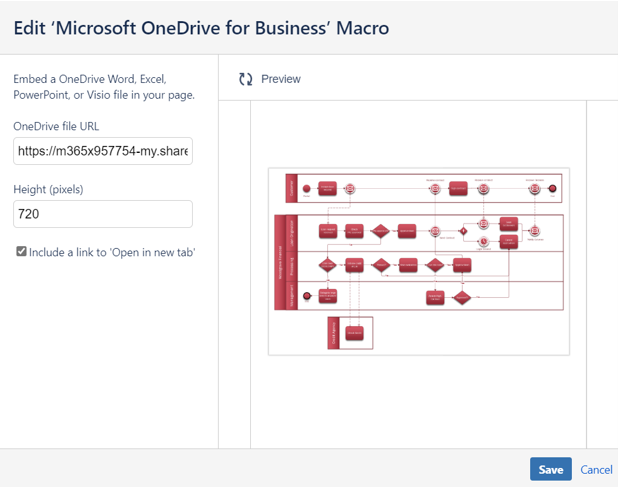The height and width of the screenshot is (487, 618).
Task: Click the Management swimlane header
Action: coord(292,296)
